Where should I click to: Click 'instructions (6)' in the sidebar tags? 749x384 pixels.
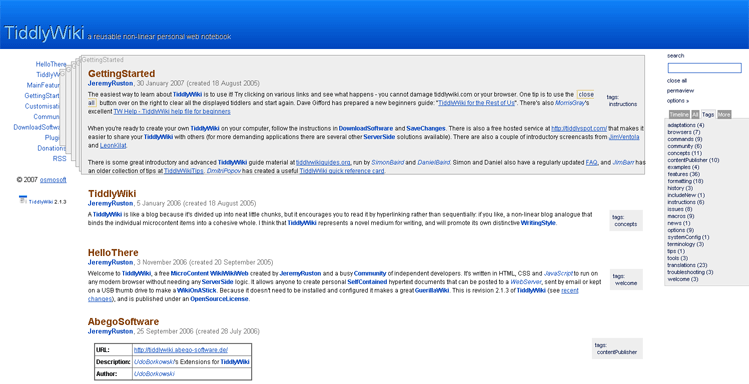click(x=685, y=202)
